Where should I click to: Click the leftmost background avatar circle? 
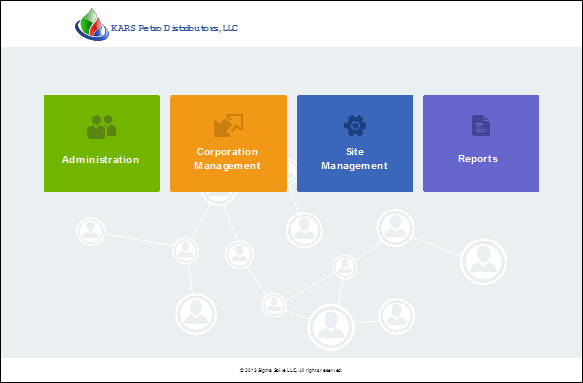click(x=91, y=231)
